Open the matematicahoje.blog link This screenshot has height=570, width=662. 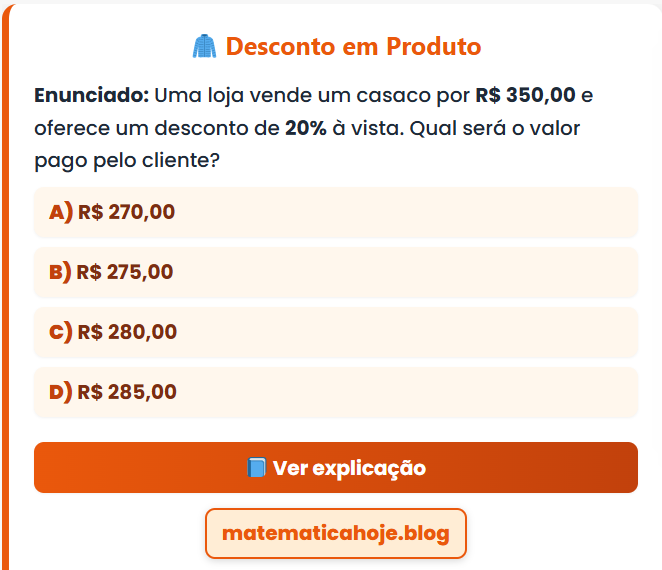pyautogui.click(x=336, y=533)
